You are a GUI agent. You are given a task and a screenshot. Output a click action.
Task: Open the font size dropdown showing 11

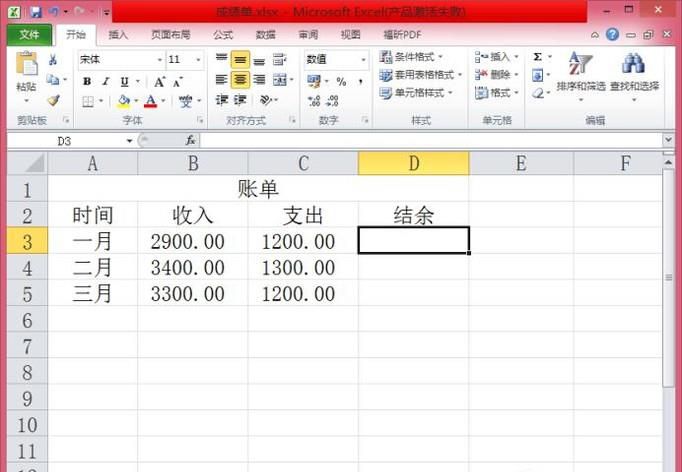pyautogui.click(x=198, y=60)
